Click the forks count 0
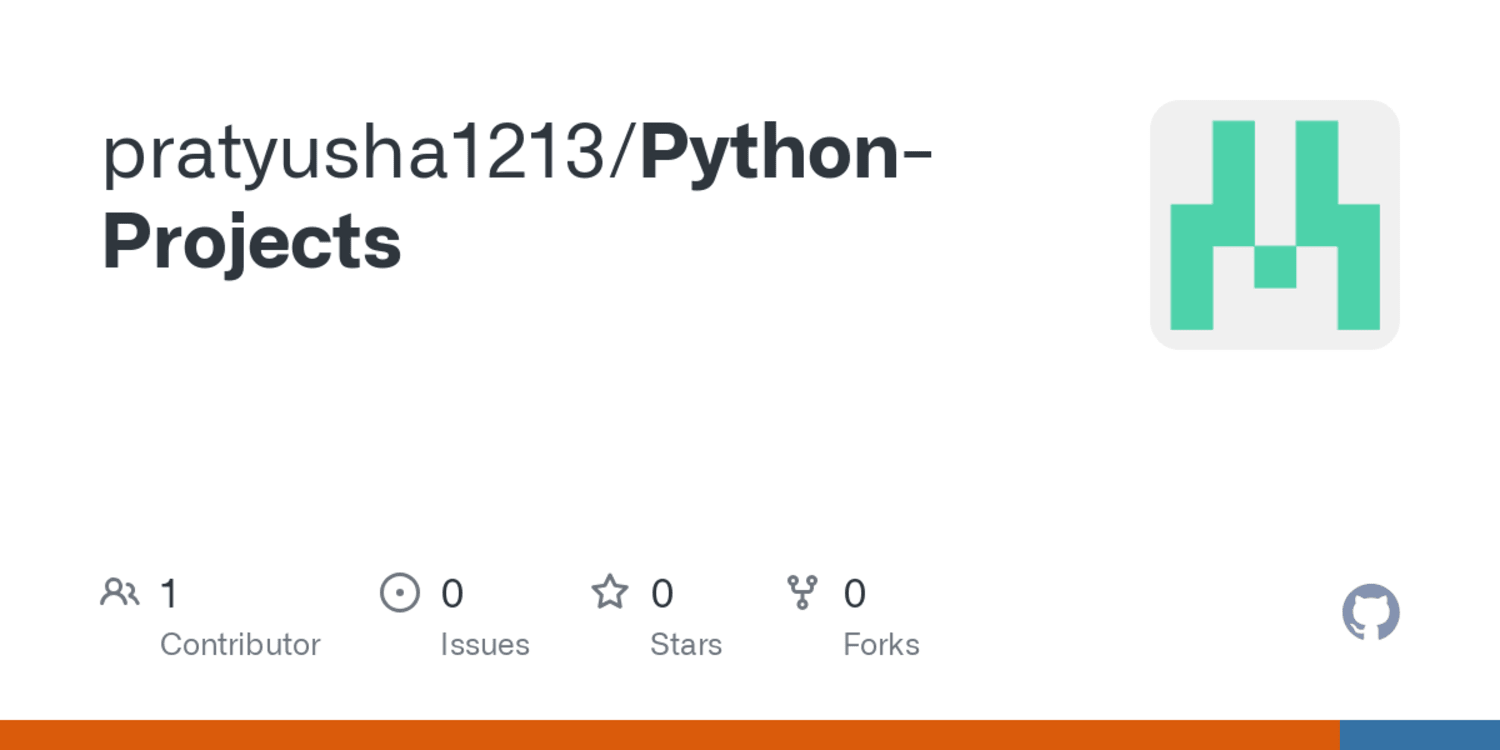Viewport: 1500px width, 750px height. click(x=854, y=594)
